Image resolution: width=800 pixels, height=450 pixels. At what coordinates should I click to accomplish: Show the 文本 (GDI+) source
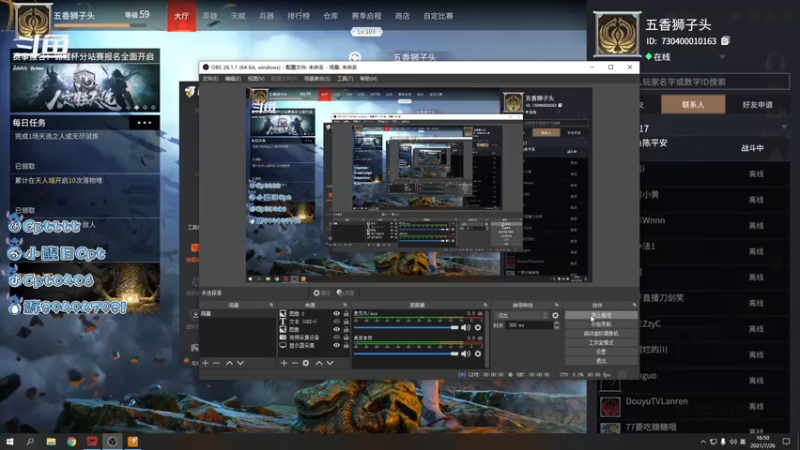click(x=336, y=322)
